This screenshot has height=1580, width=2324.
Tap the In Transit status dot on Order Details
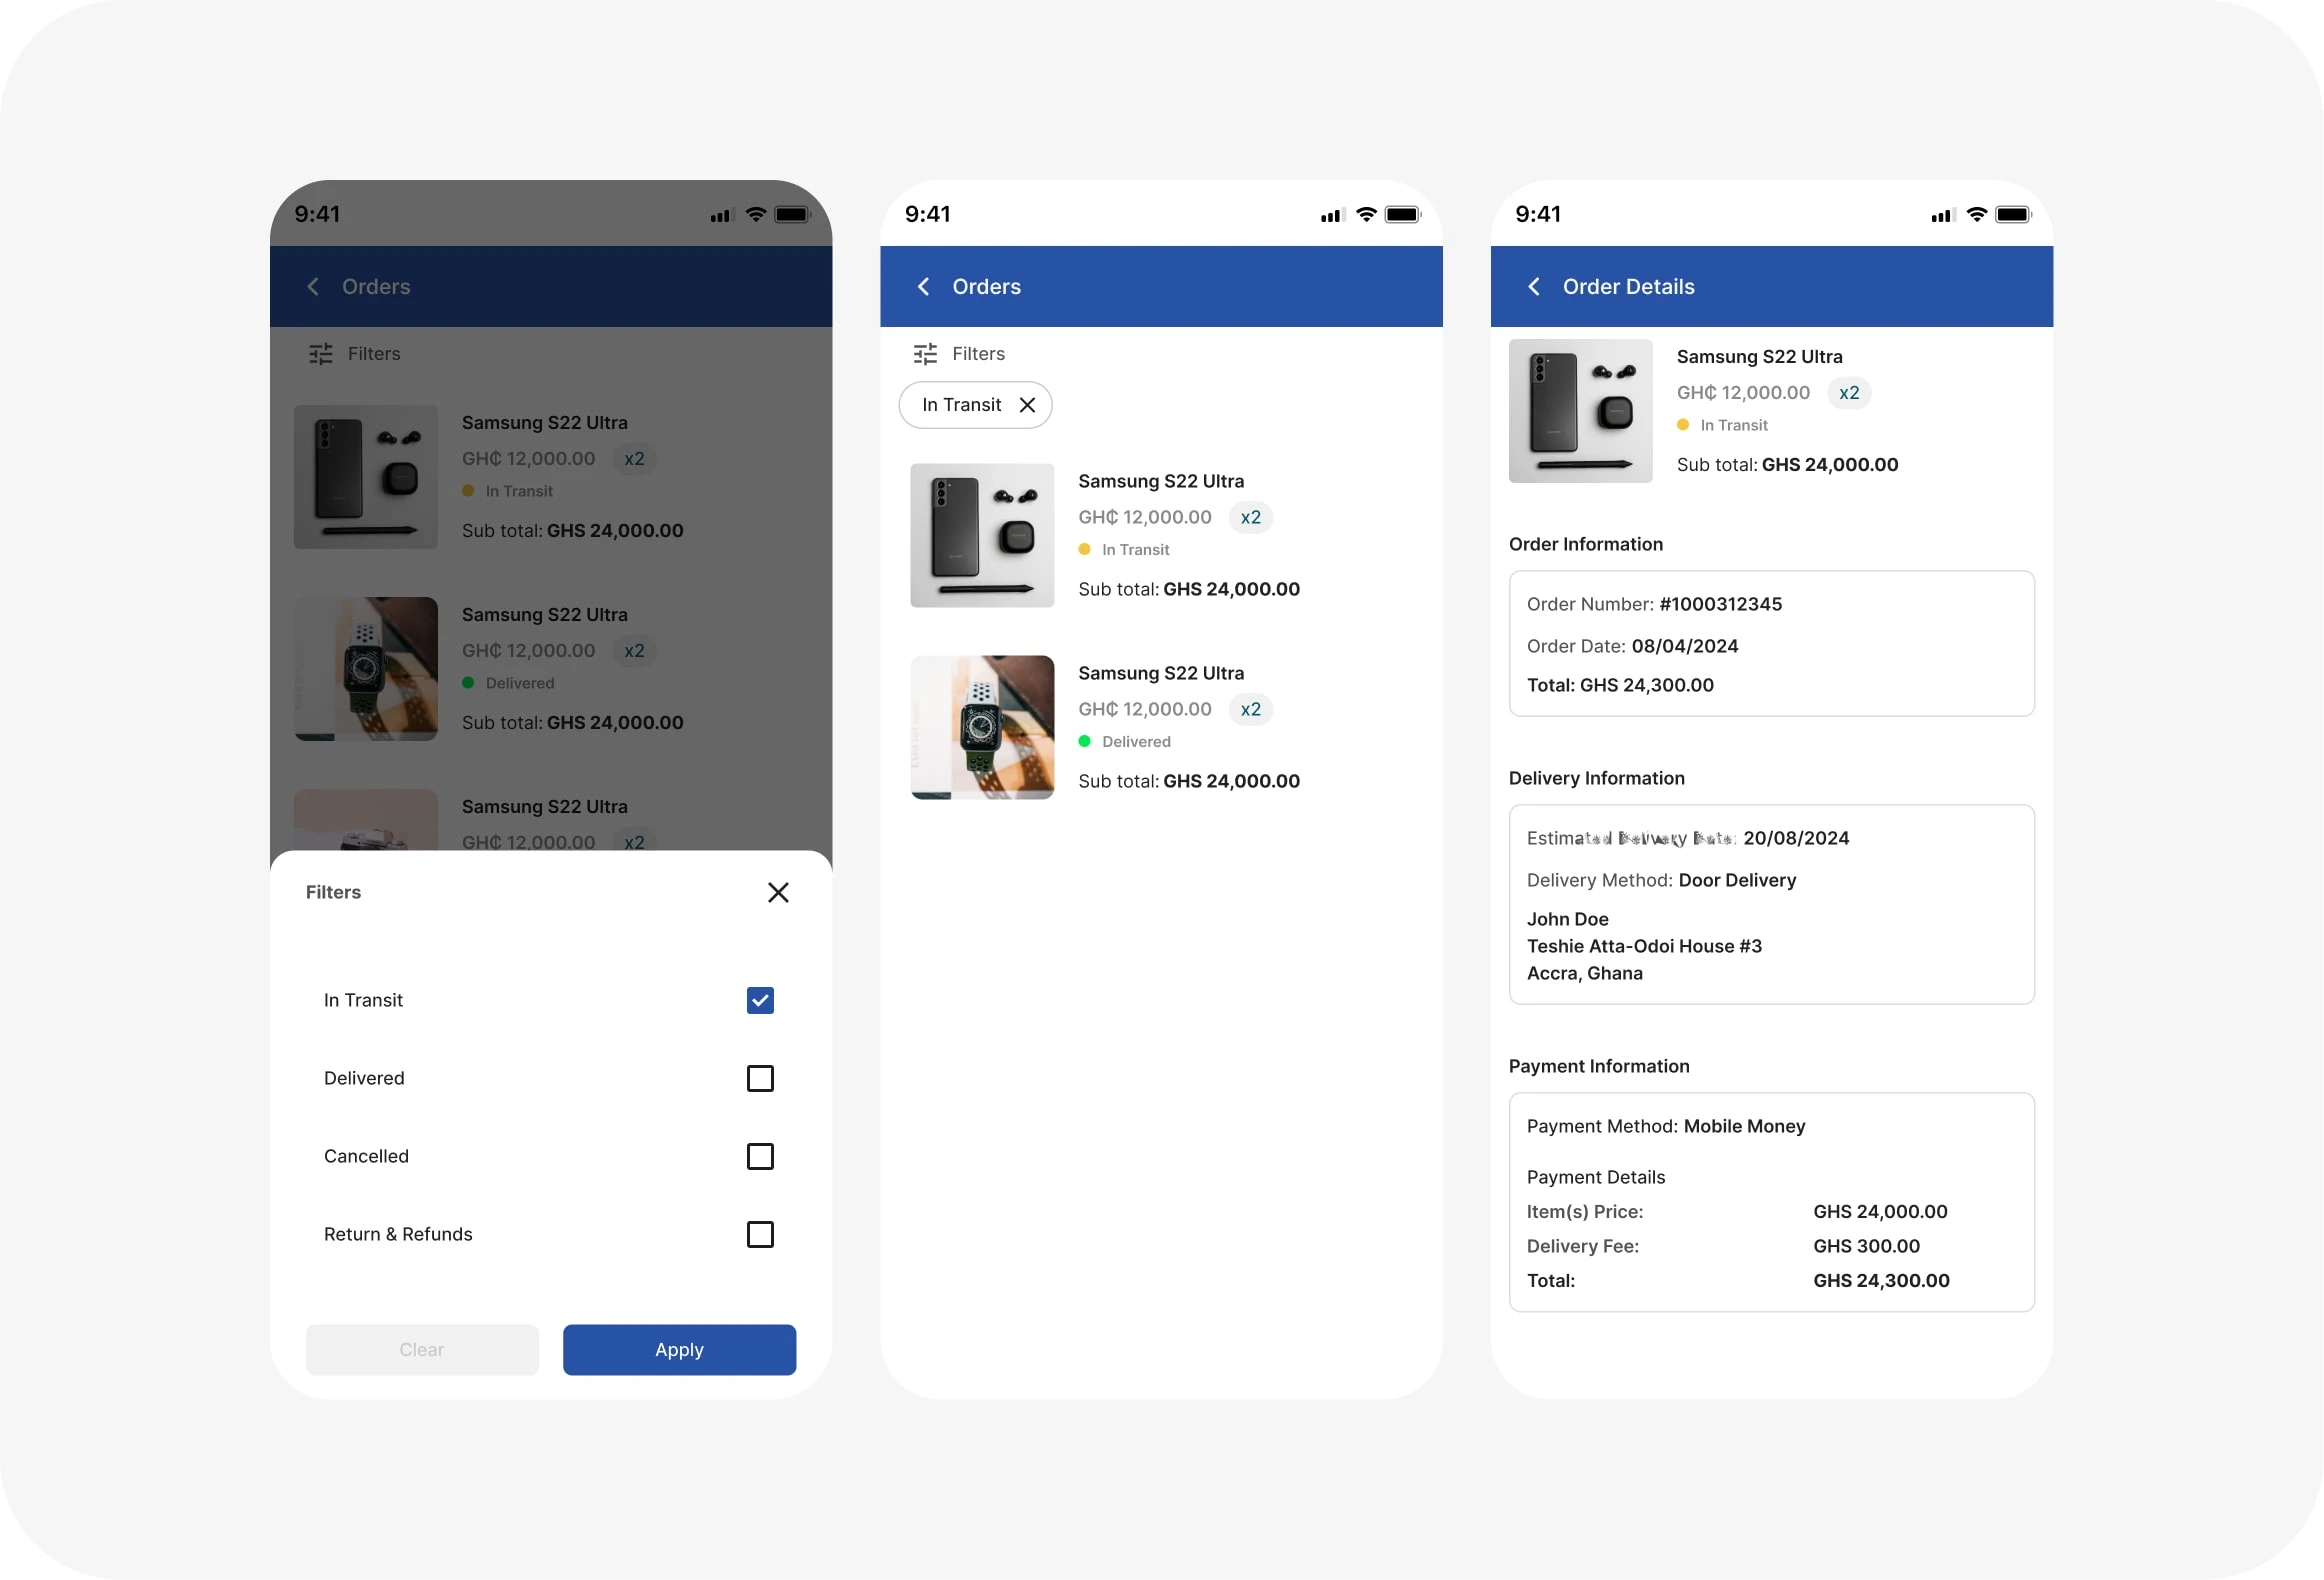pos(1684,425)
